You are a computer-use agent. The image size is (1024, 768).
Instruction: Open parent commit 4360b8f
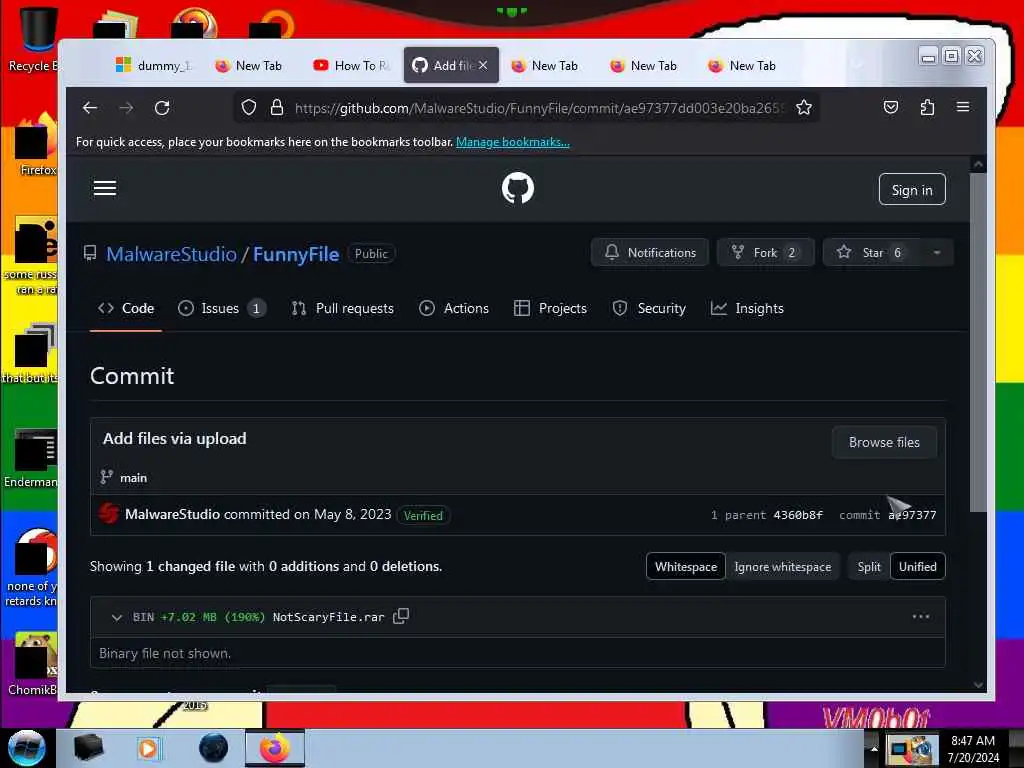[798, 515]
